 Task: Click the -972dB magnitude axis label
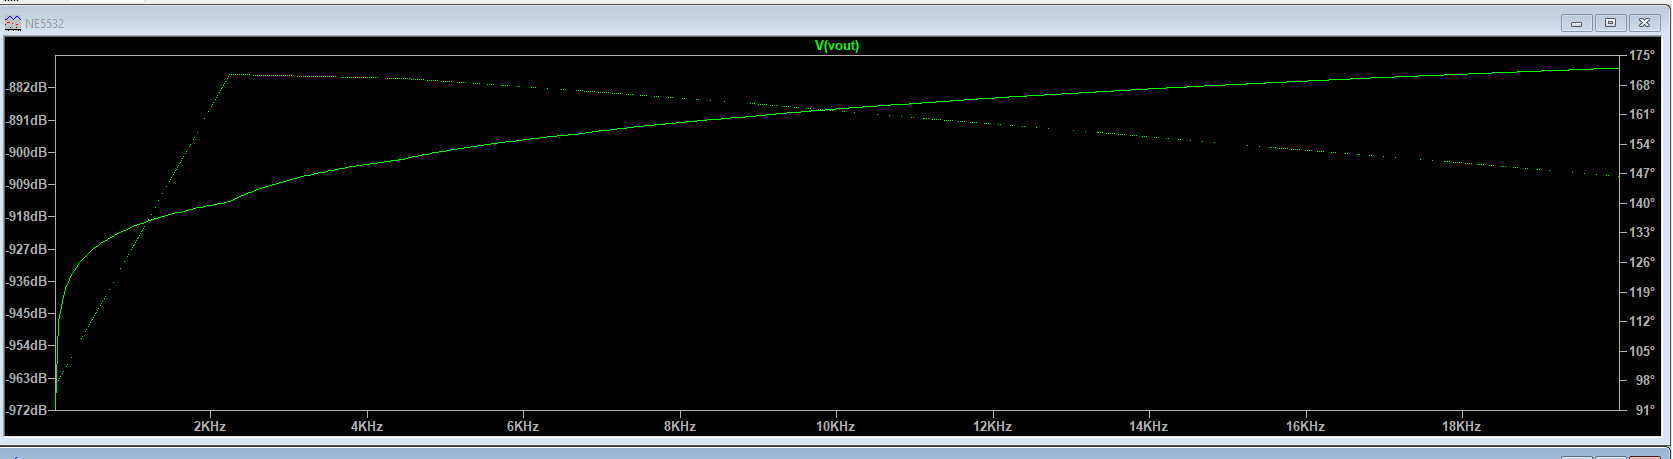click(x=27, y=411)
